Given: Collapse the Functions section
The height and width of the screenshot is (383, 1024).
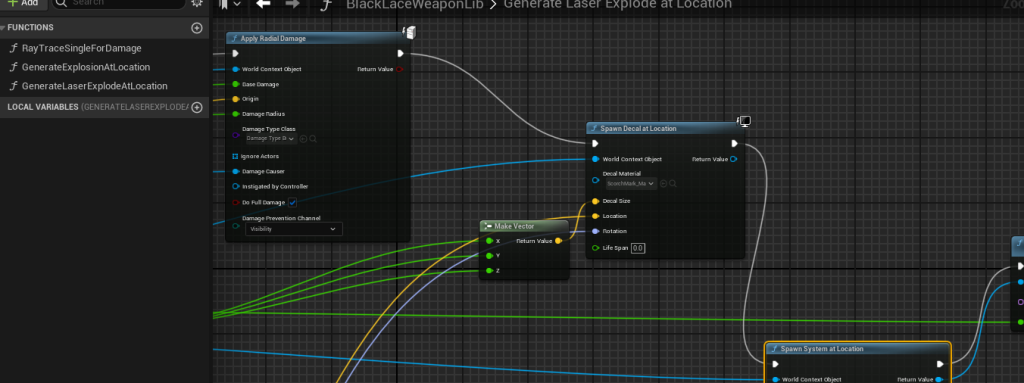Looking at the screenshot, I should 3,28.
